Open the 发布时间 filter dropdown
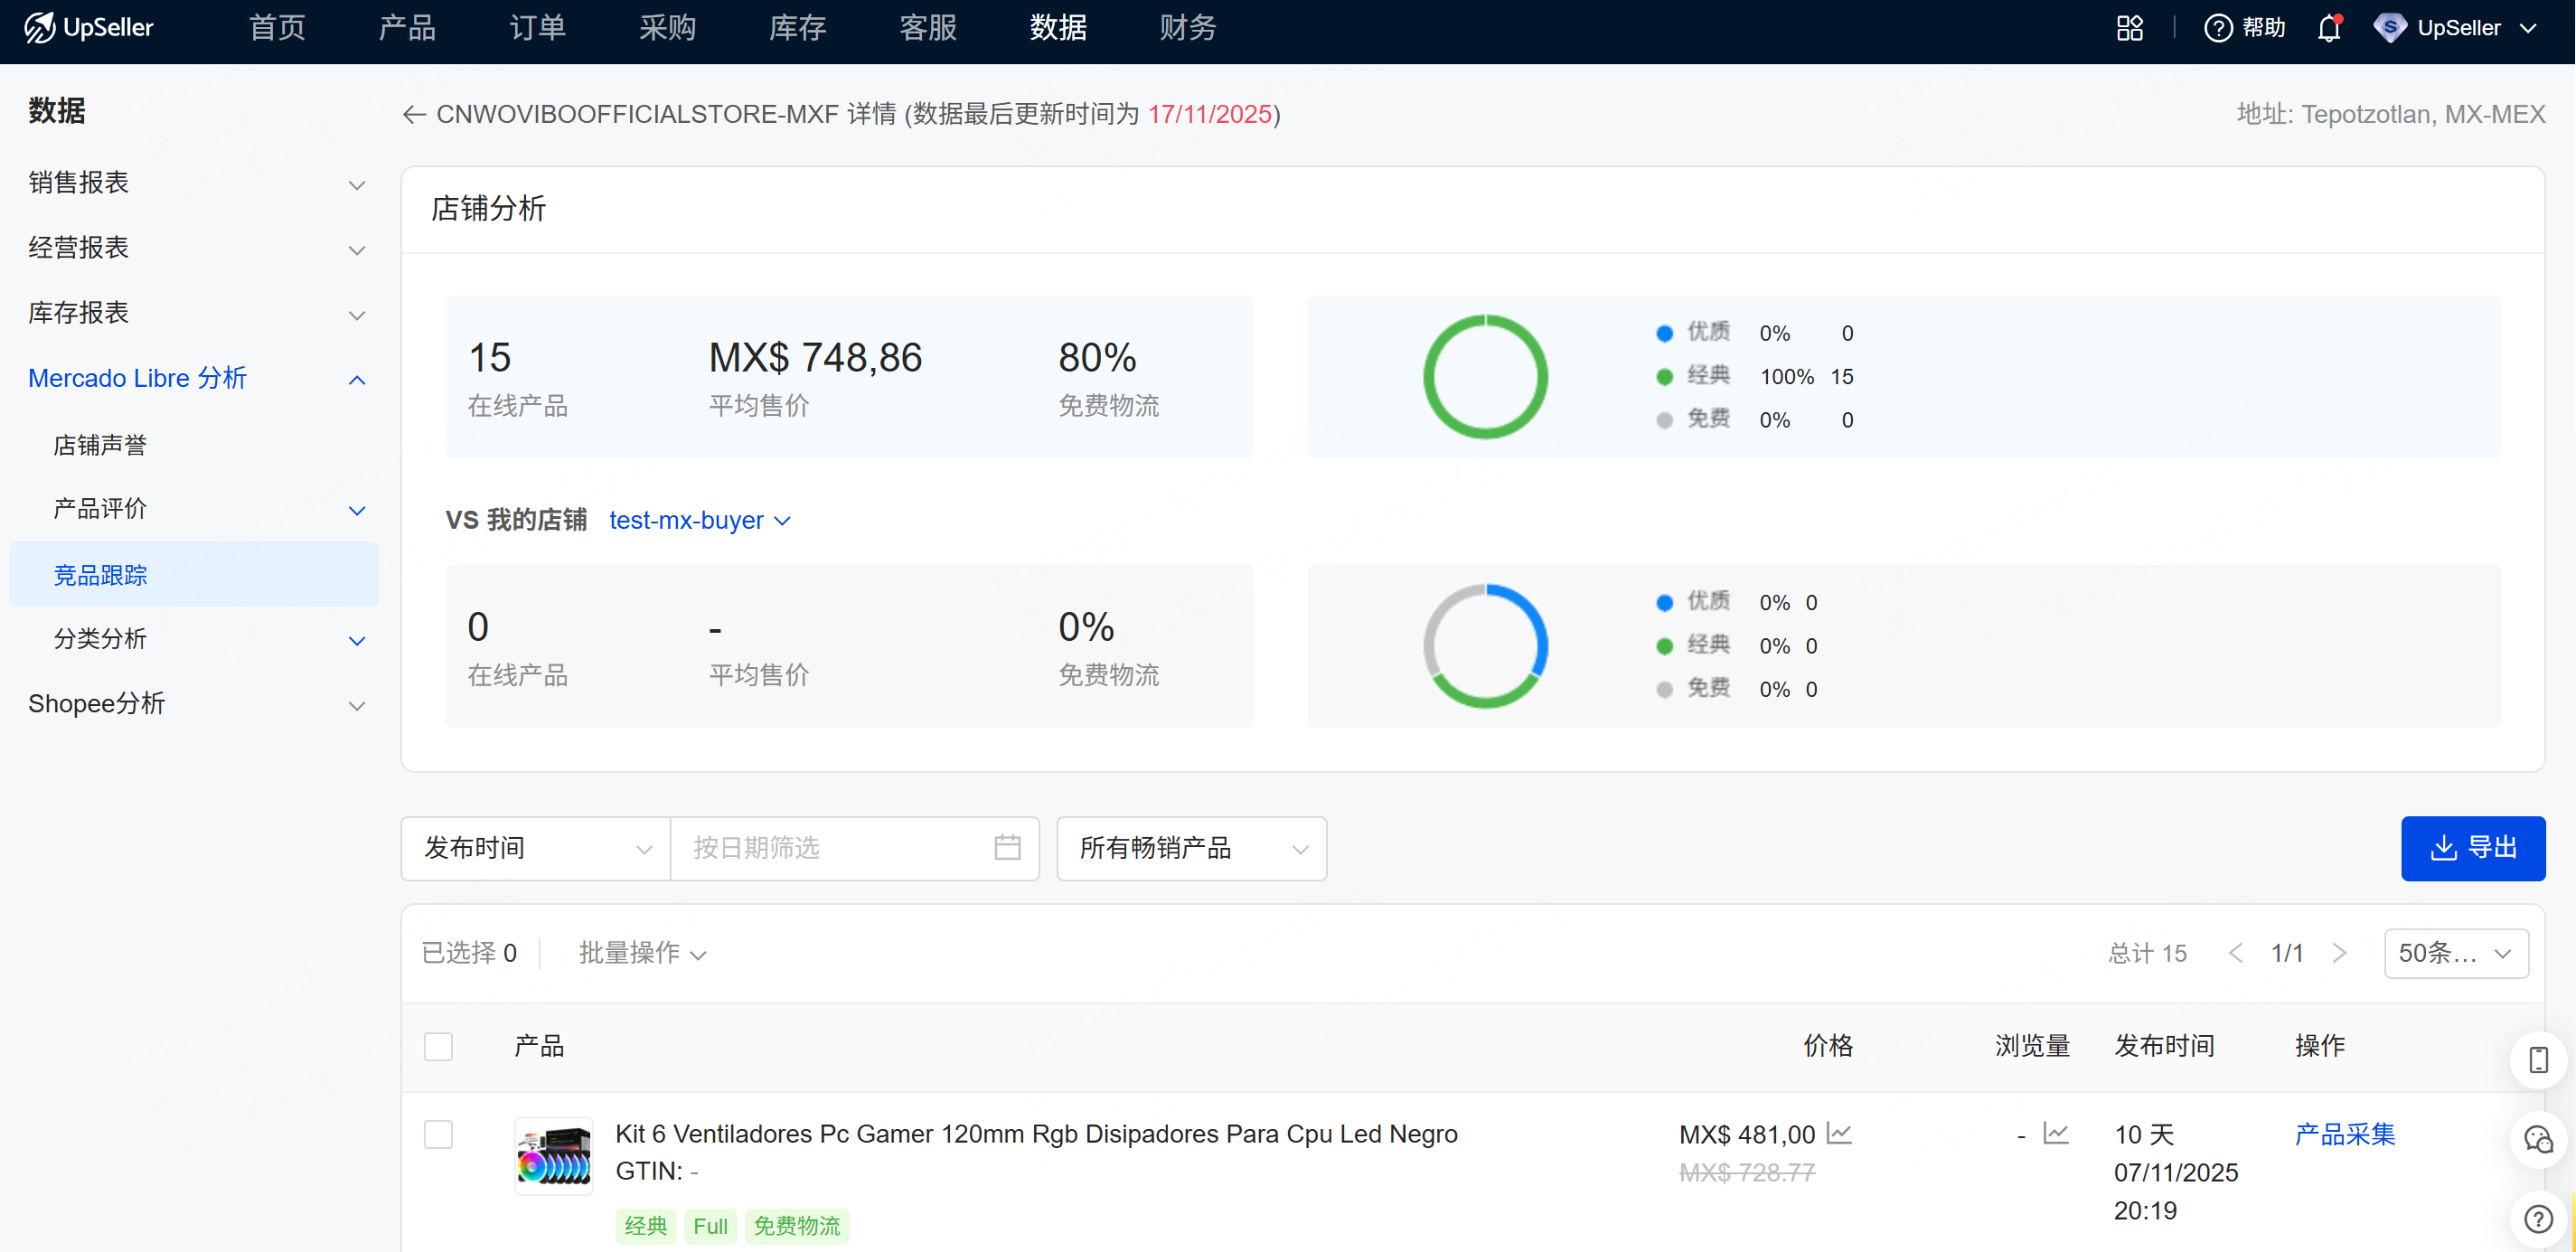 (x=535, y=848)
